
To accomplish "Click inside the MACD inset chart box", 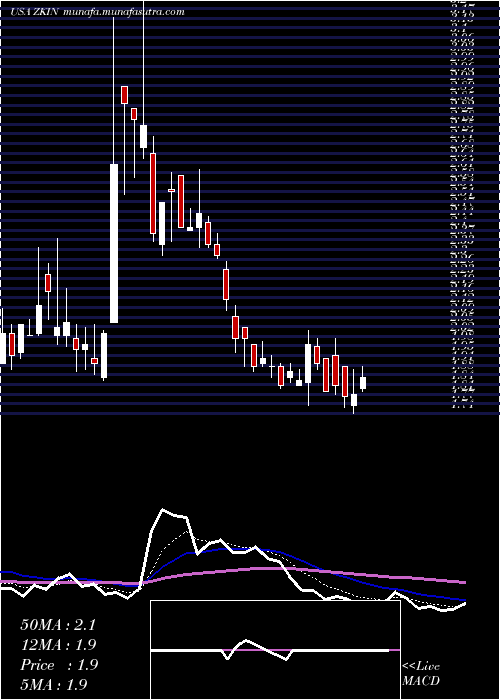I will pyautogui.click(x=275, y=650).
